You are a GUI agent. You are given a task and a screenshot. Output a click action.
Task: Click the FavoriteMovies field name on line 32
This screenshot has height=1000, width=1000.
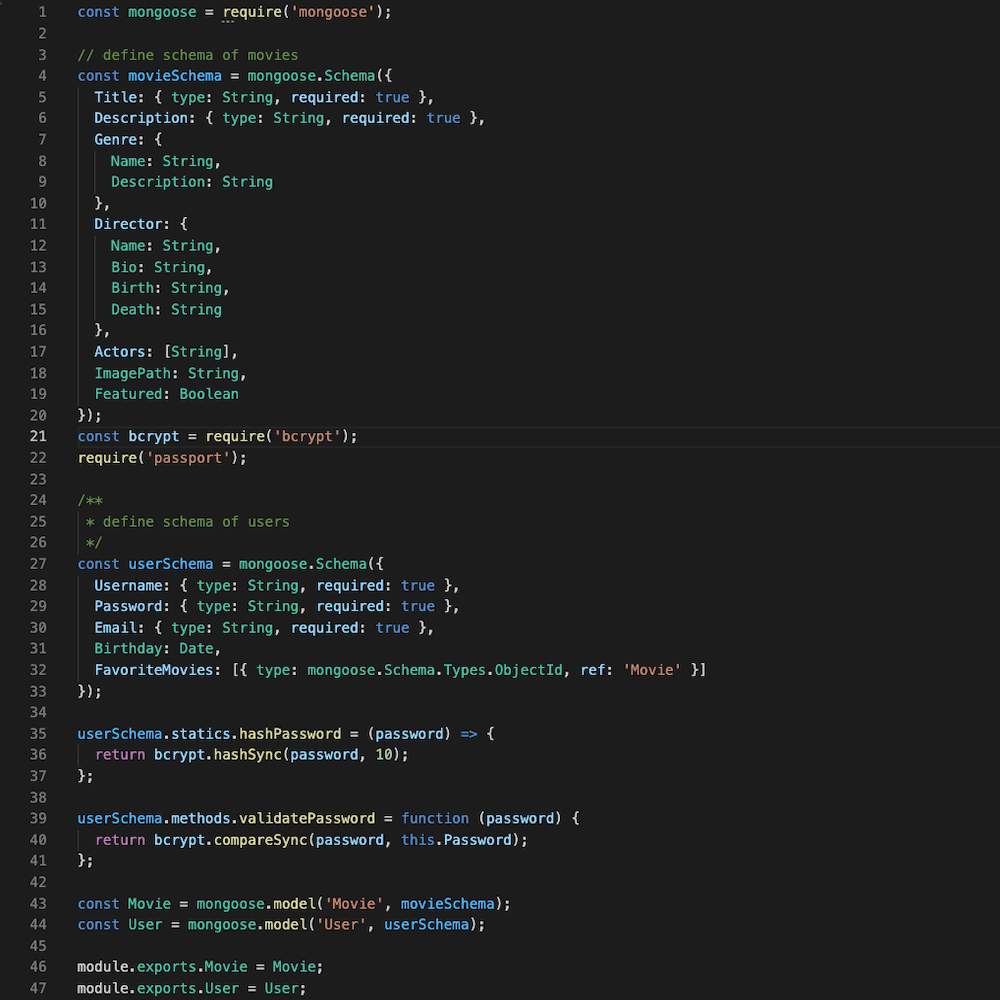coord(150,669)
